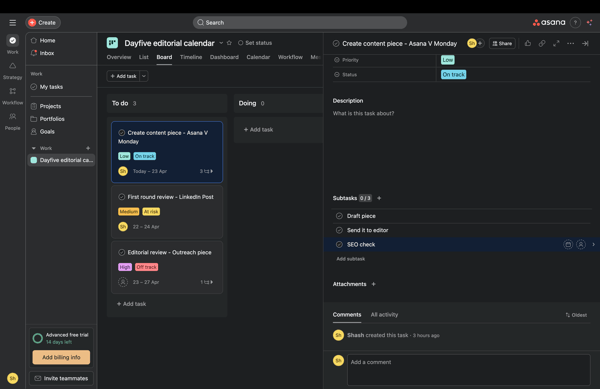Switch to the All activity tab

pyautogui.click(x=384, y=314)
